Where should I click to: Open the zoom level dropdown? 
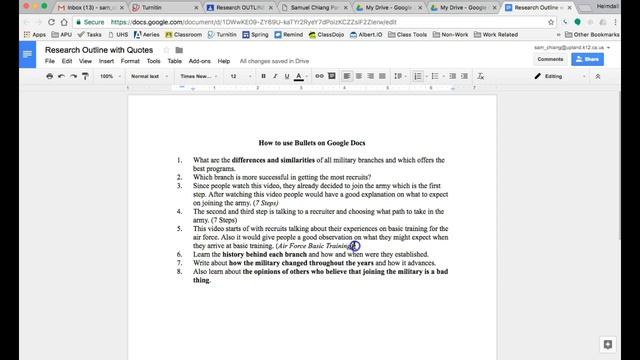coord(111,76)
